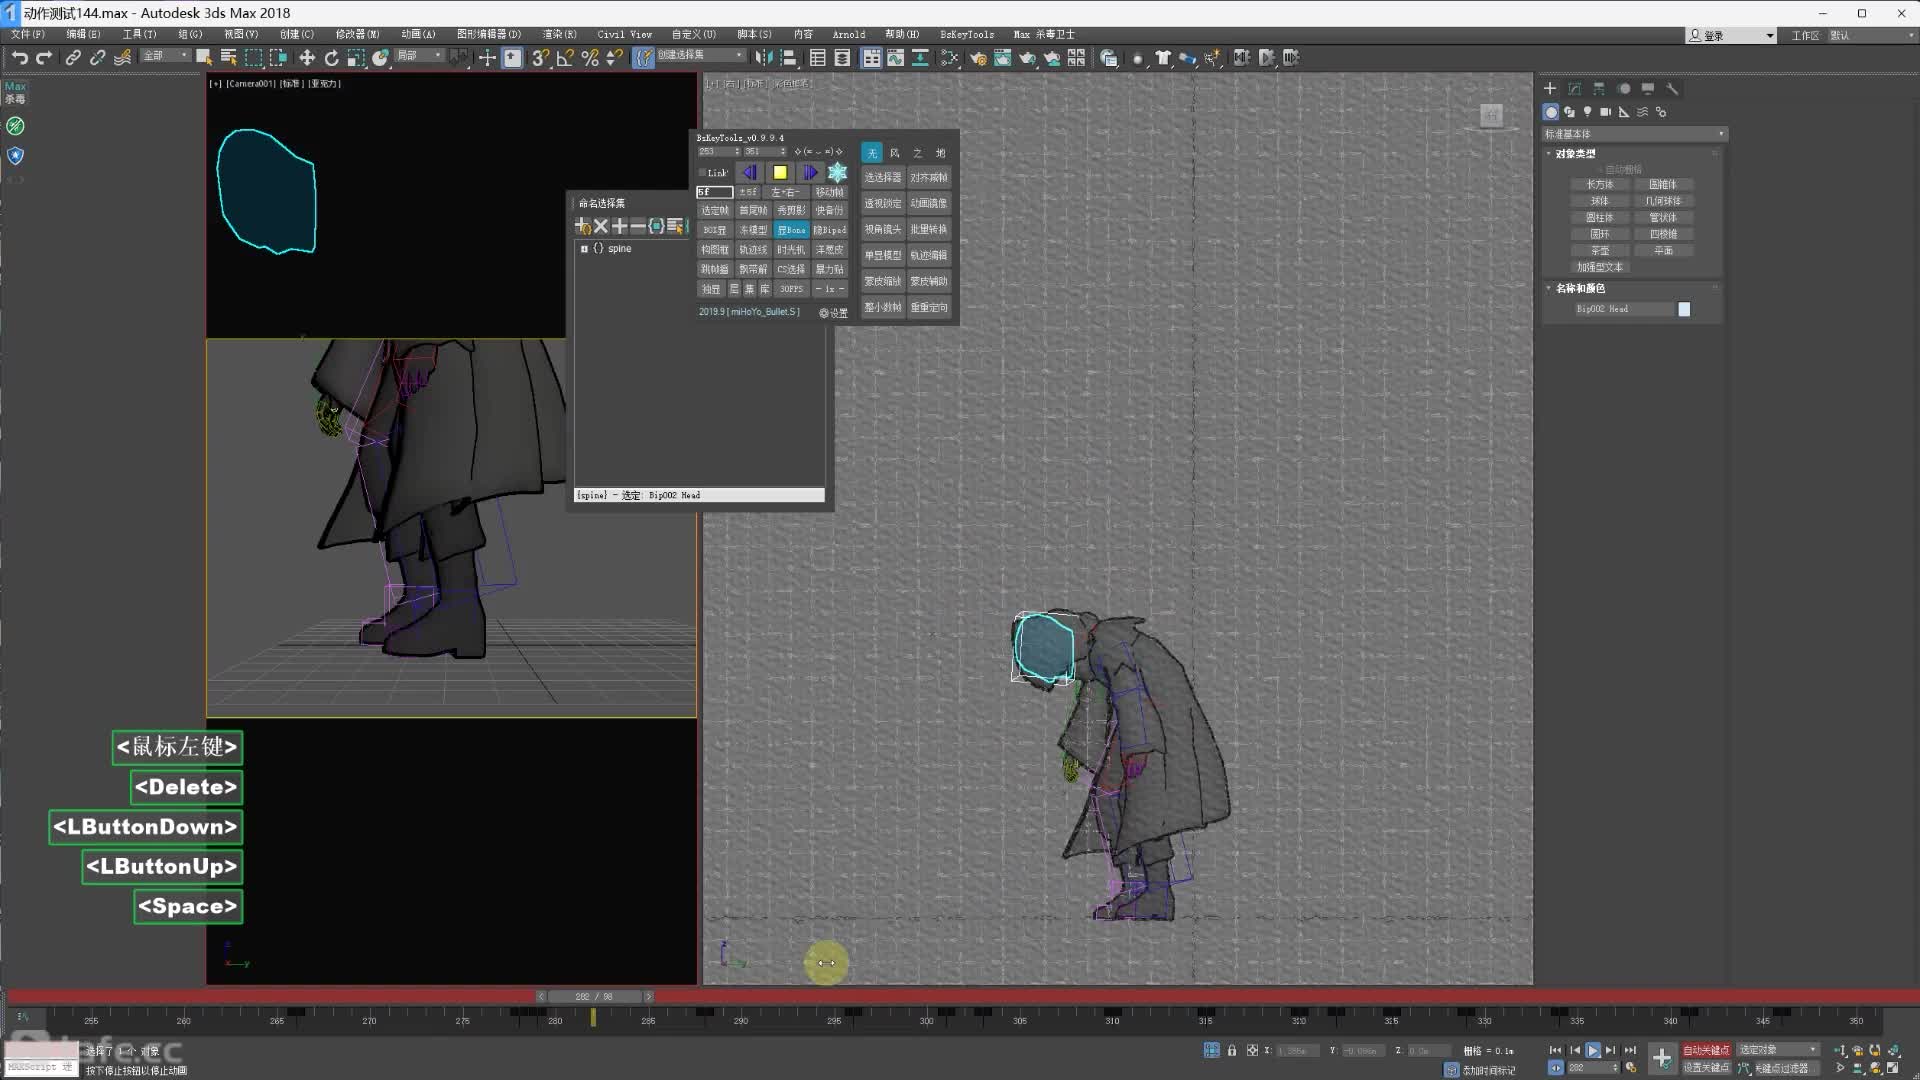Click the object color swatch beside Bip002 Head
This screenshot has height=1080, width=1920.
pos(1684,309)
